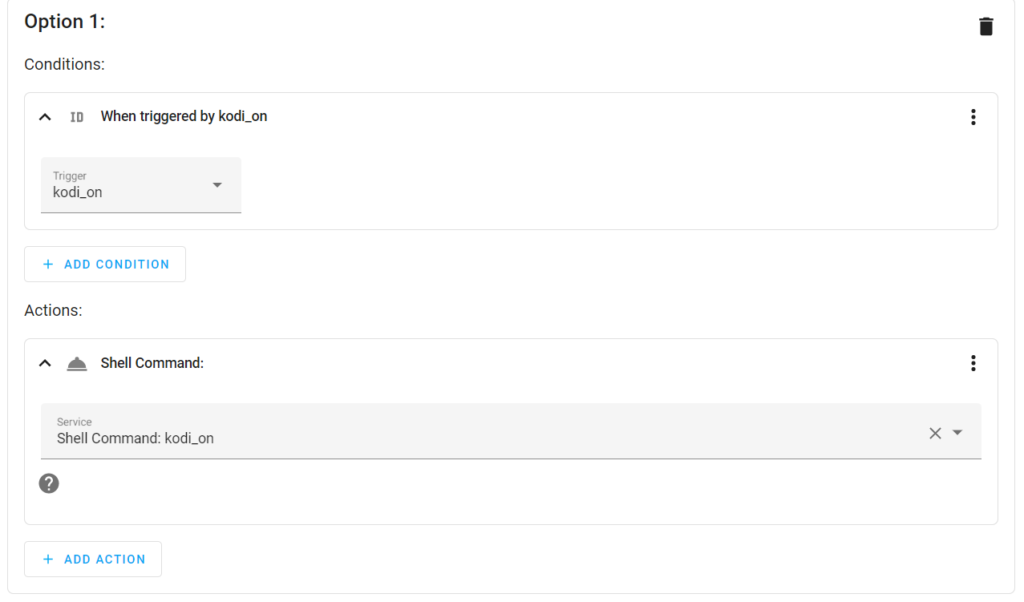Click 'Shell Command:' action header text
Viewport: 1024px width, 602px height.
tap(152, 363)
